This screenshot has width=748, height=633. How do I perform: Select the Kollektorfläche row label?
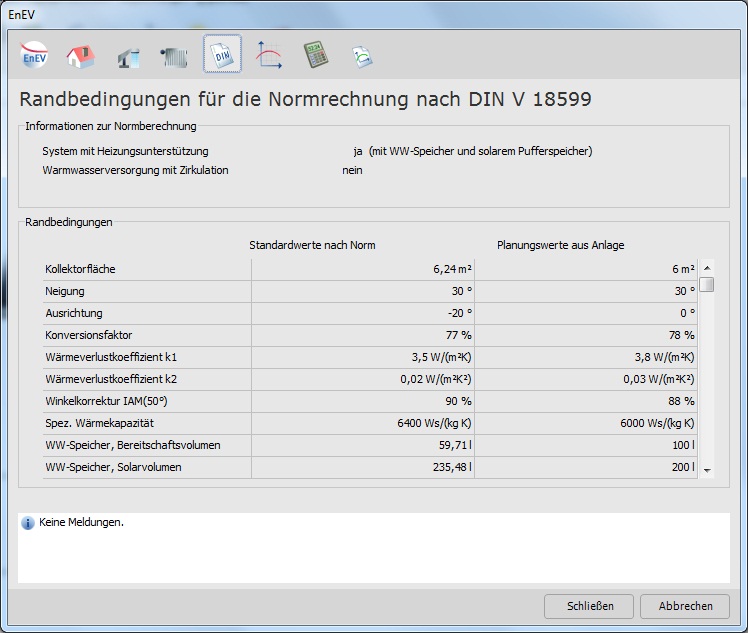tap(87, 269)
